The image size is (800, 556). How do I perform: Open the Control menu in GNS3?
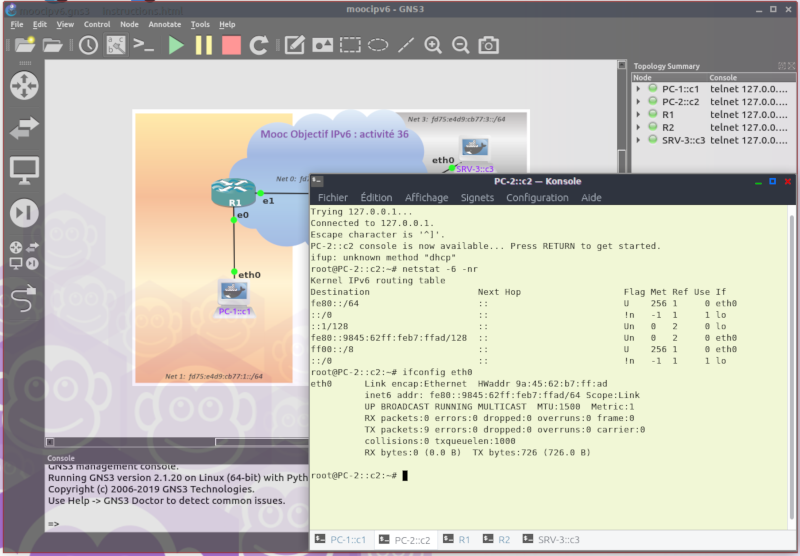tap(97, 24)
